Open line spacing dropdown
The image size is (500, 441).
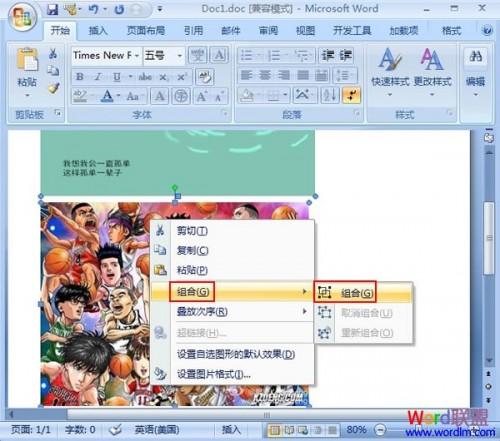[345, 75]
